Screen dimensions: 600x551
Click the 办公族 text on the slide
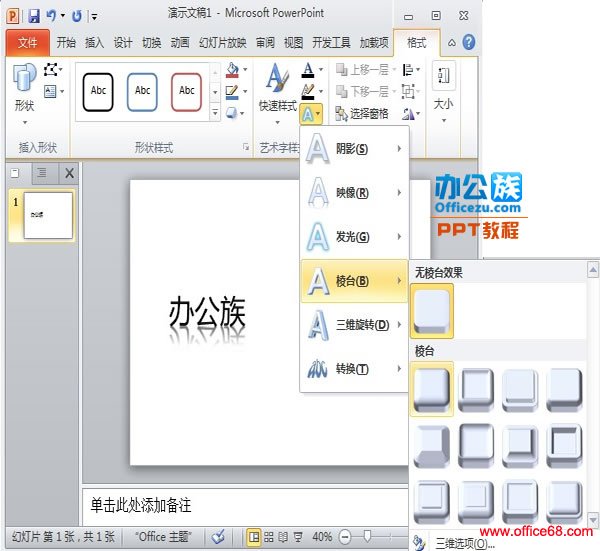pyautogui.click(x=207, y=313)
